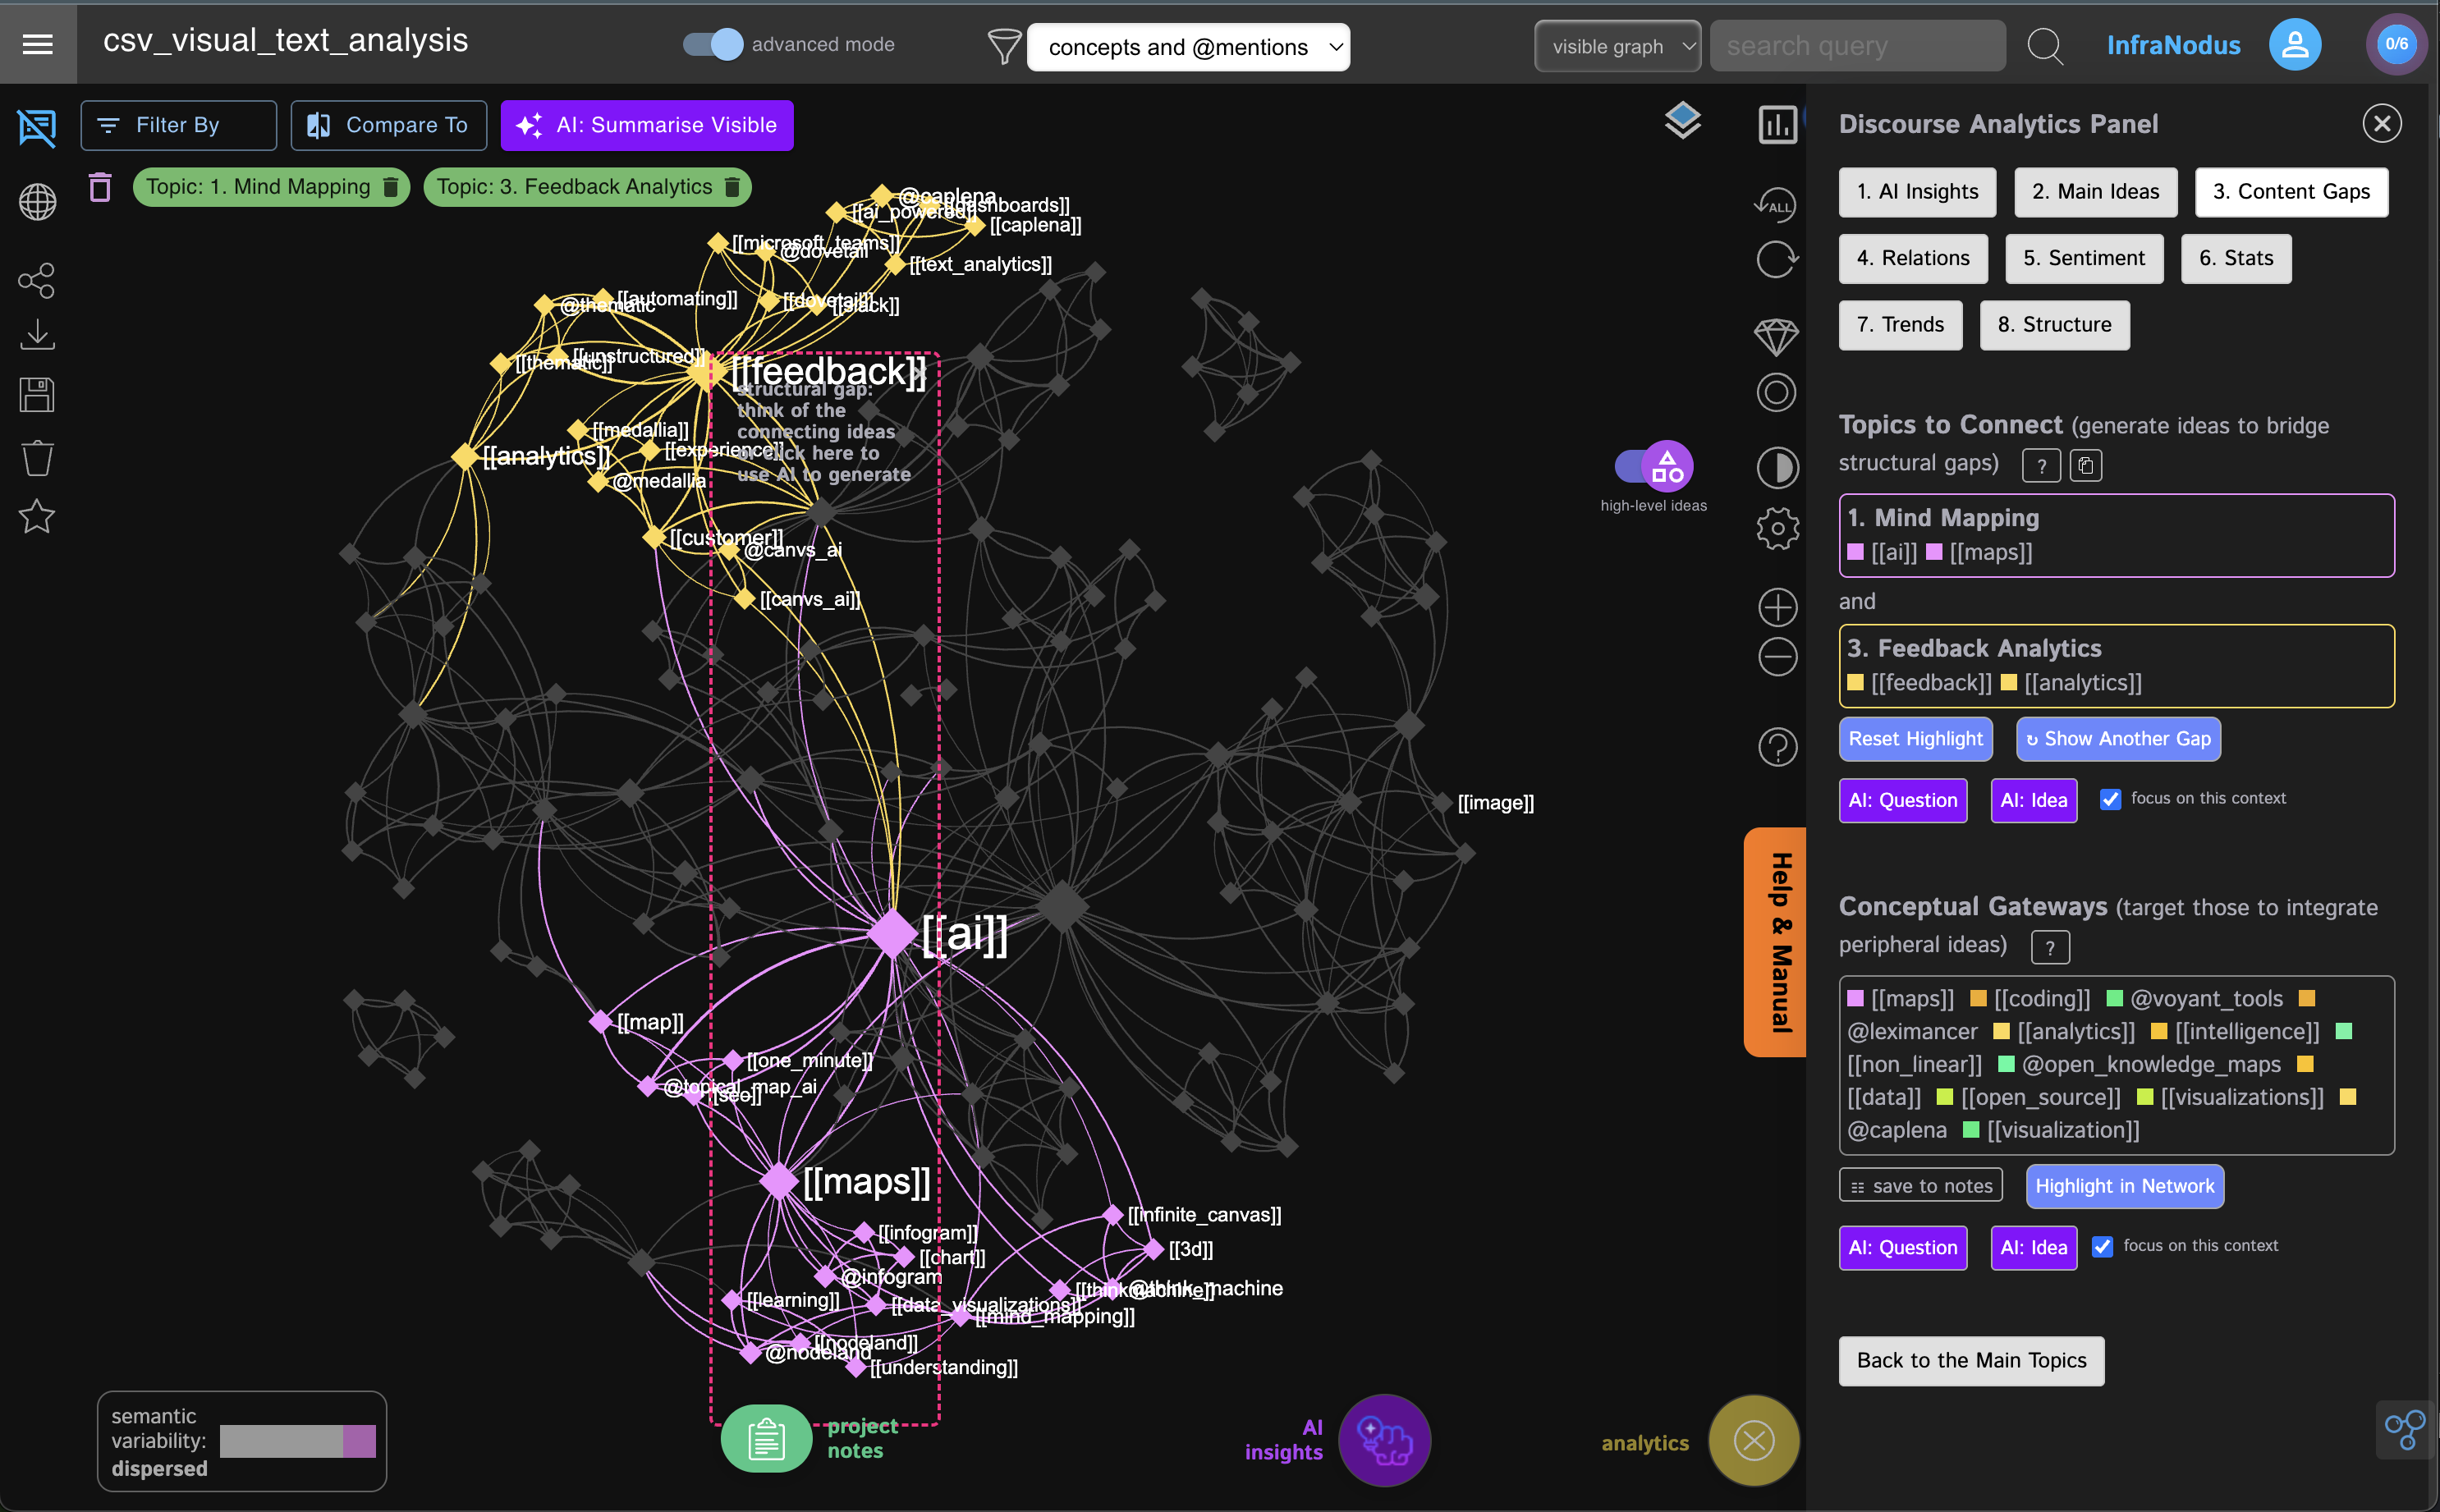
Task: Click Show Another Gap button
Action: (2118, 739)
